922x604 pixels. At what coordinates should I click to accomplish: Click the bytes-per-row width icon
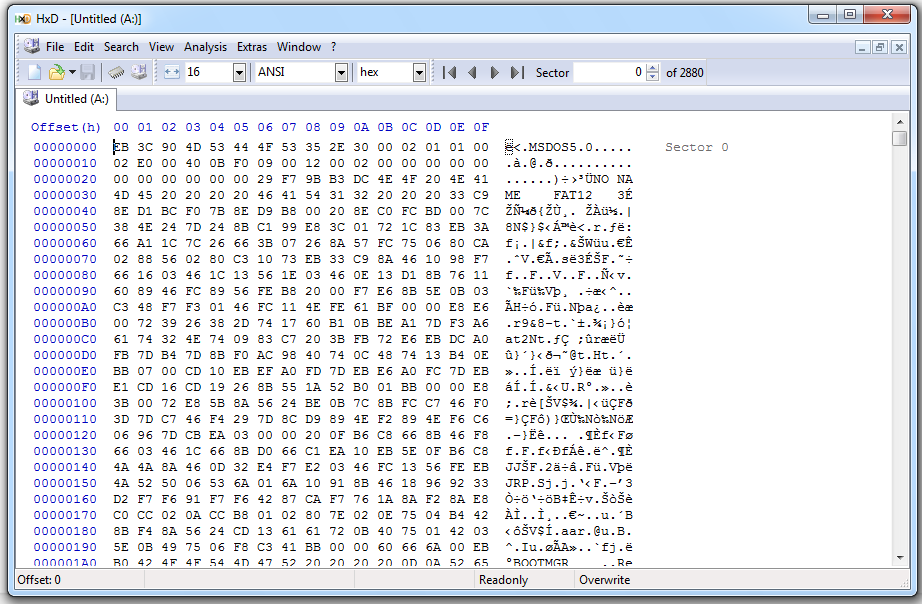tap(172, 72)
